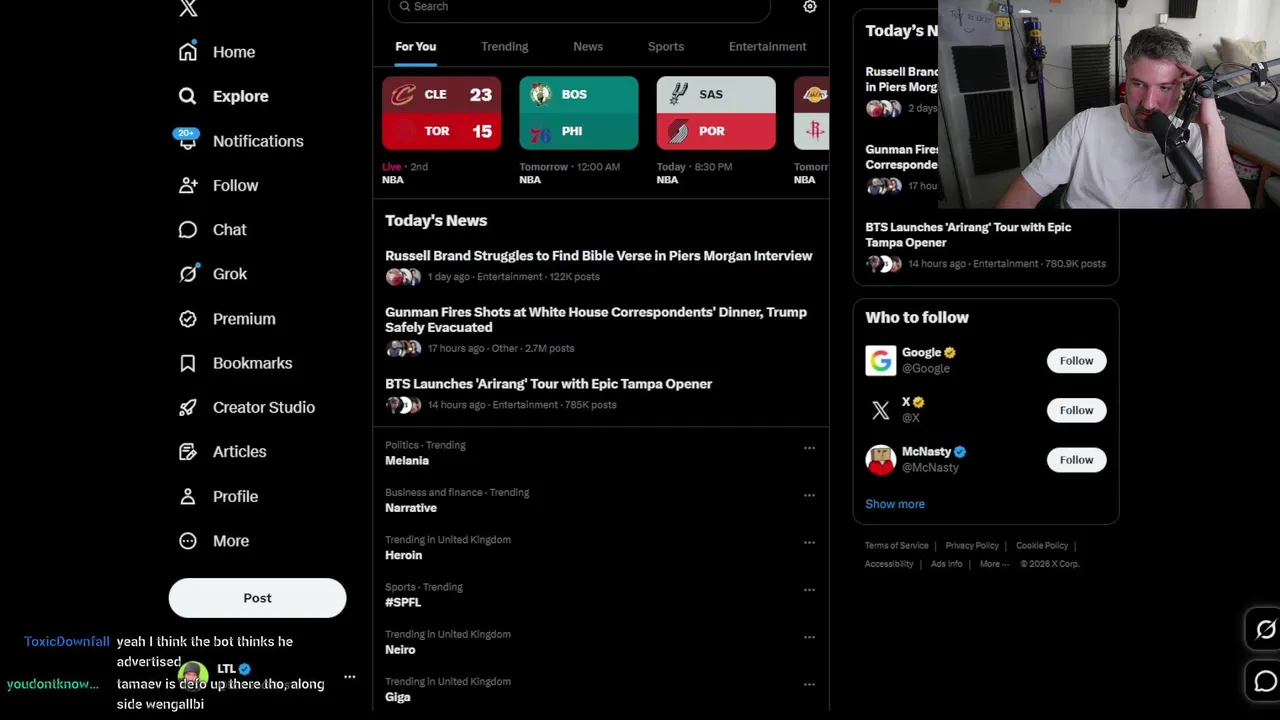1280x720 pixels.
Task: Open more options for Neiro trend
Action: coord(809,637)
